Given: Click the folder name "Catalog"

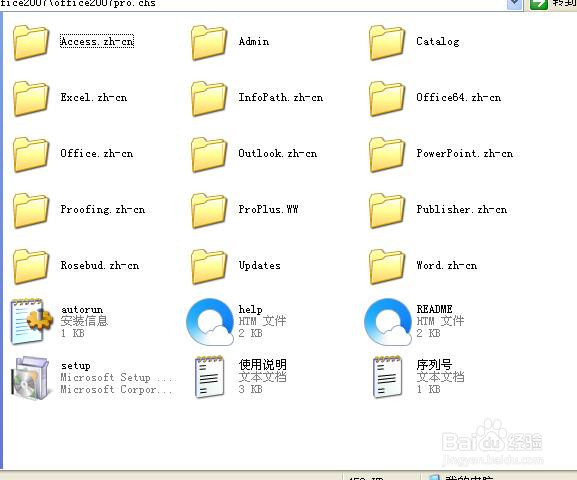Looking at the screenshot, I should tap(438, 42).
